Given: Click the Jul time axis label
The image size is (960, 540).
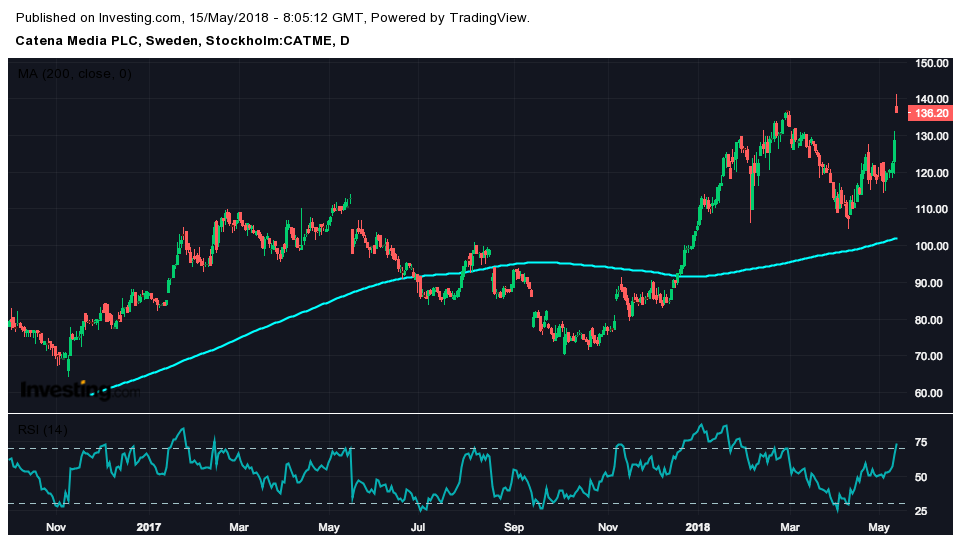Looking at the screenshot, I should click(x=418, y=527).
